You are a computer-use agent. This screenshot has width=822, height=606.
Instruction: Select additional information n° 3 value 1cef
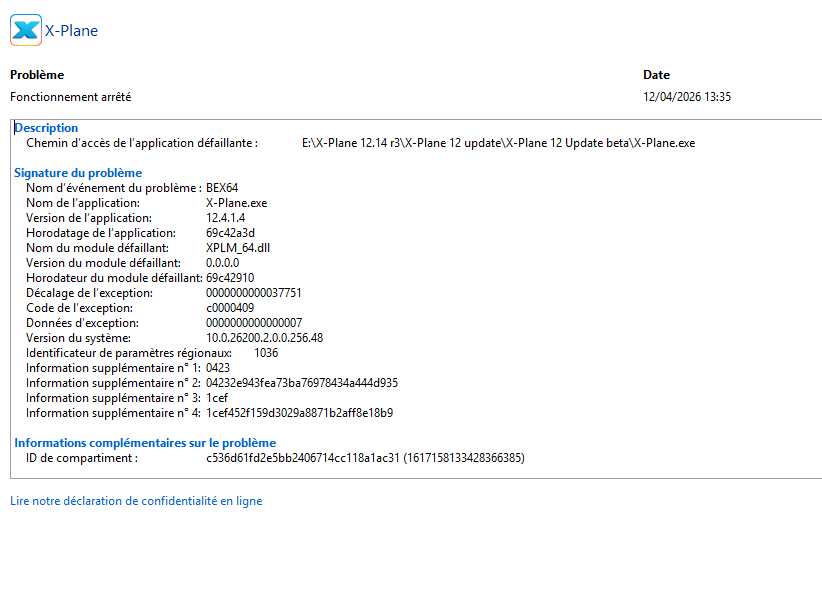[217, 398]
